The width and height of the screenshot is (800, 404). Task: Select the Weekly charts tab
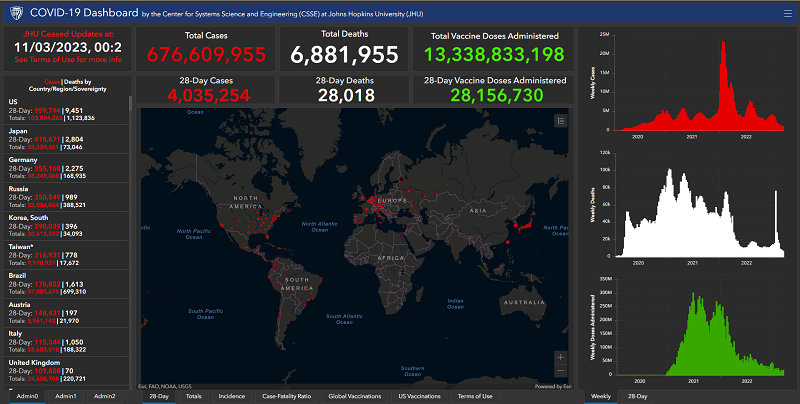coord(601,396)
